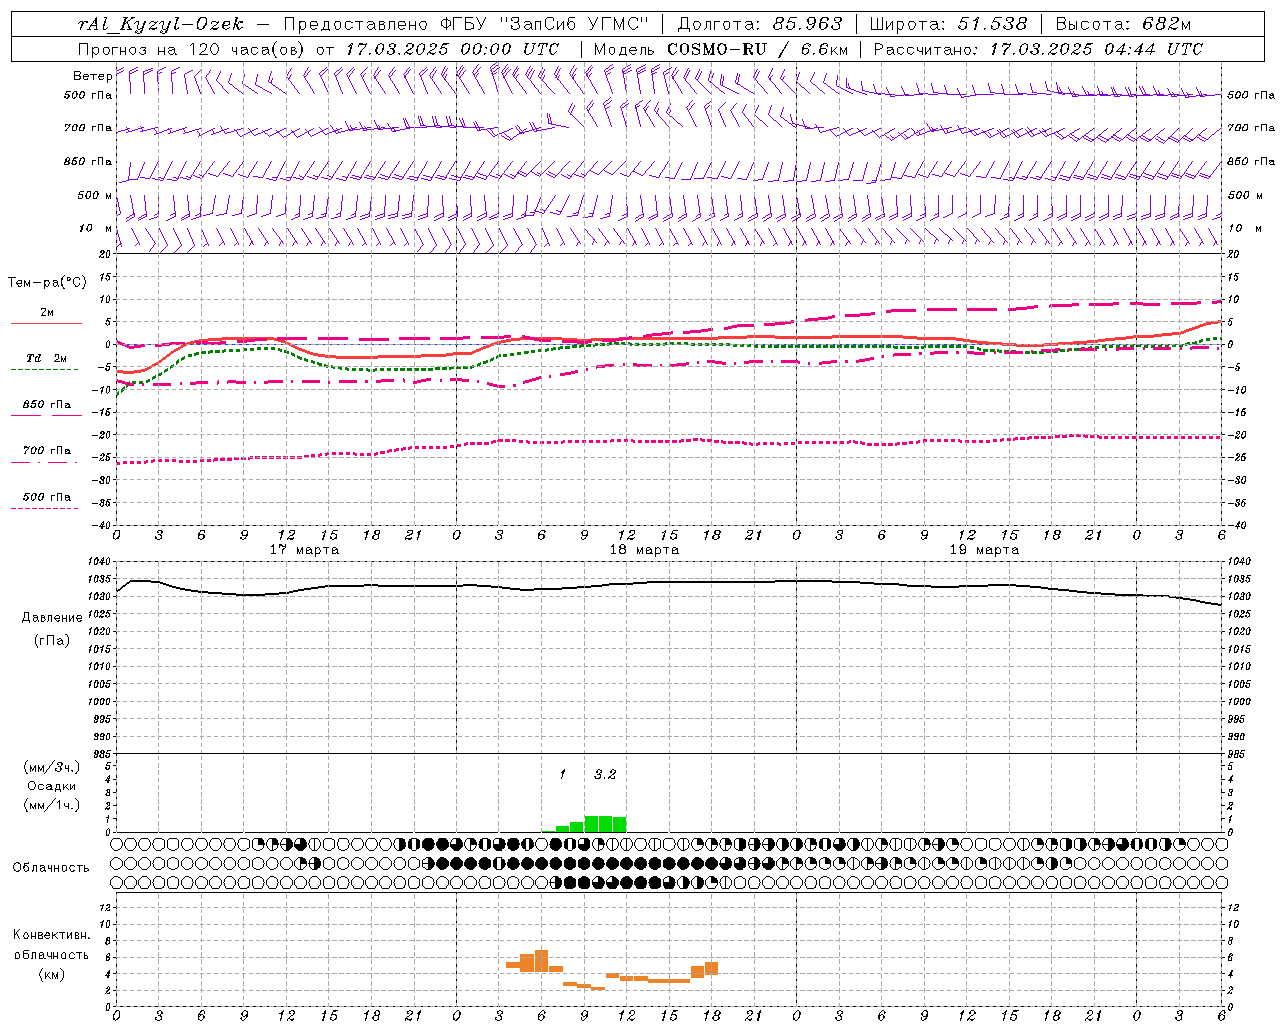Click the Td 2м legend entry
Viewport: 1280px width, 1024px height.
(46, 358)
